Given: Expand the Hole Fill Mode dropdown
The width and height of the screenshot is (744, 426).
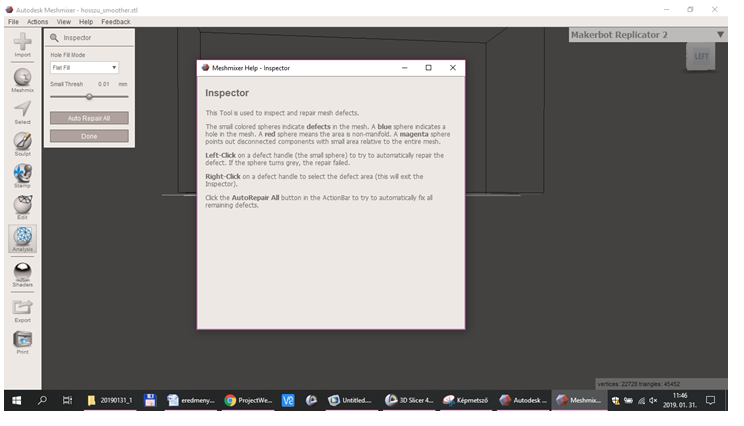Looking at the screenshot, I should pyautogui.click(x=84, y=68).
